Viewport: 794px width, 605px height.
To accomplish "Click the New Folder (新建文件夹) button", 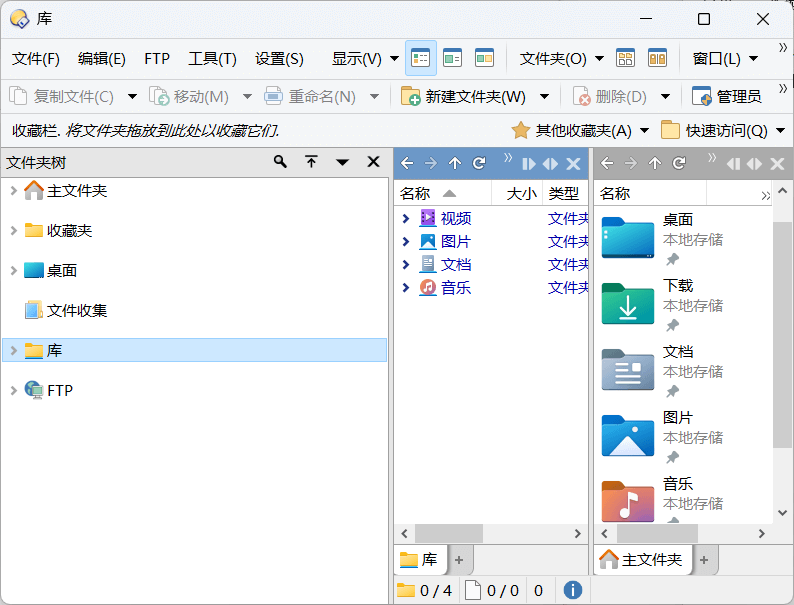I will [464, 96].
